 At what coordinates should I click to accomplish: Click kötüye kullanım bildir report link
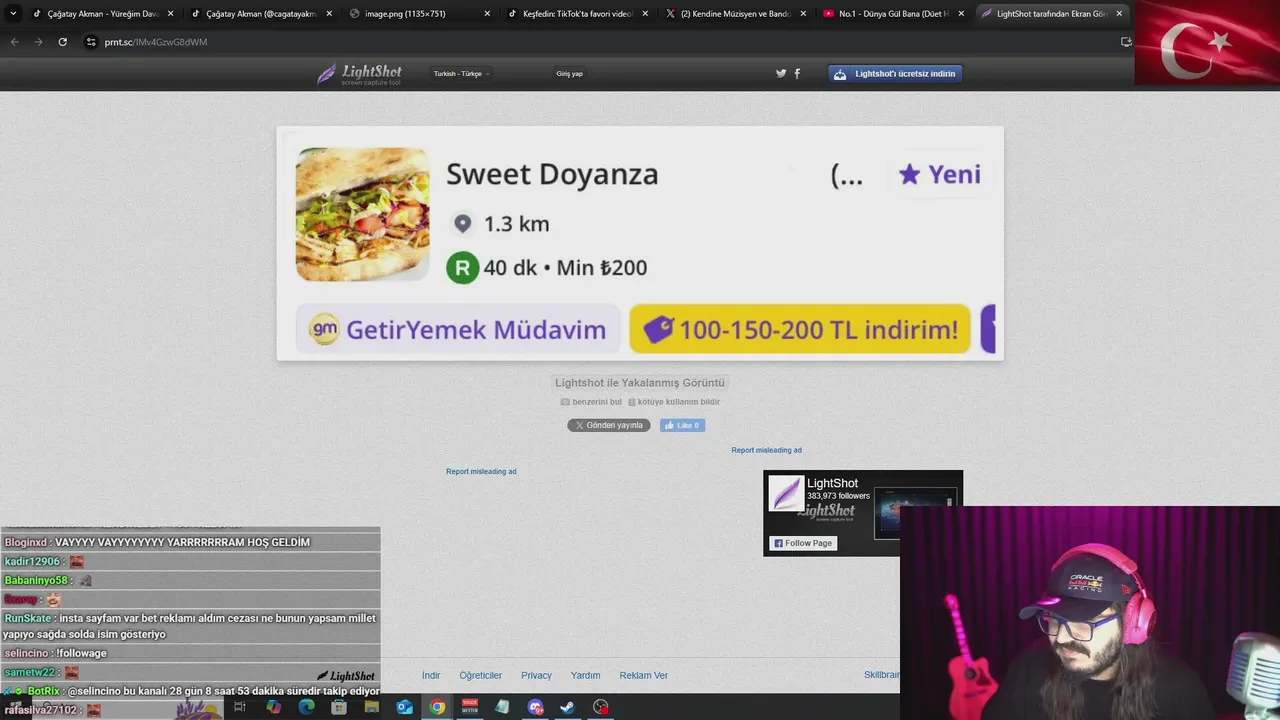(674, 402)
